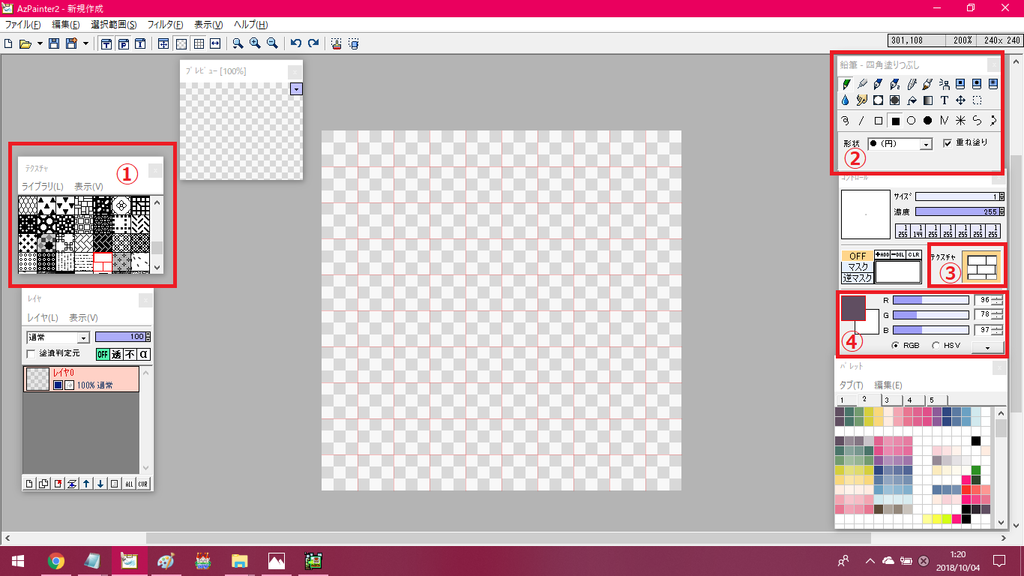Click the Redo arrow in toolbar
This screenshot has height=576, width=1024.
click(313, 44)
